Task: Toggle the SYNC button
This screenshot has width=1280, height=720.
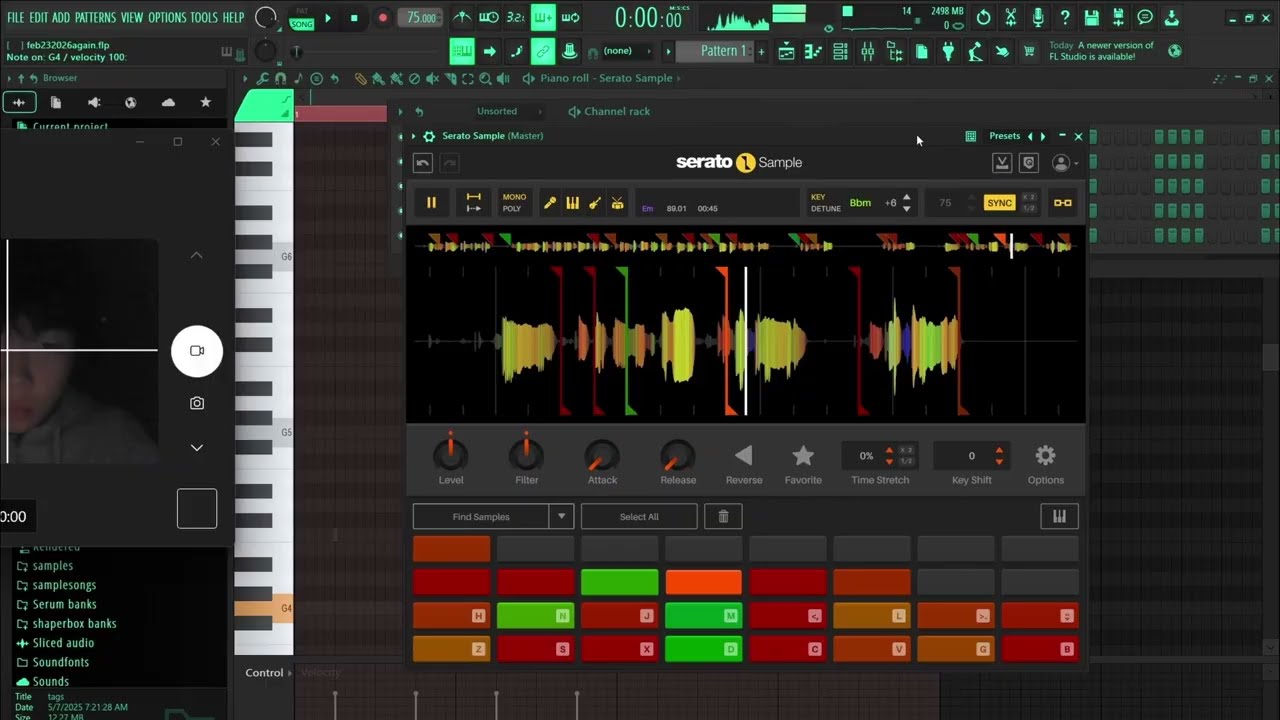Action: click(x=999, y=203)
